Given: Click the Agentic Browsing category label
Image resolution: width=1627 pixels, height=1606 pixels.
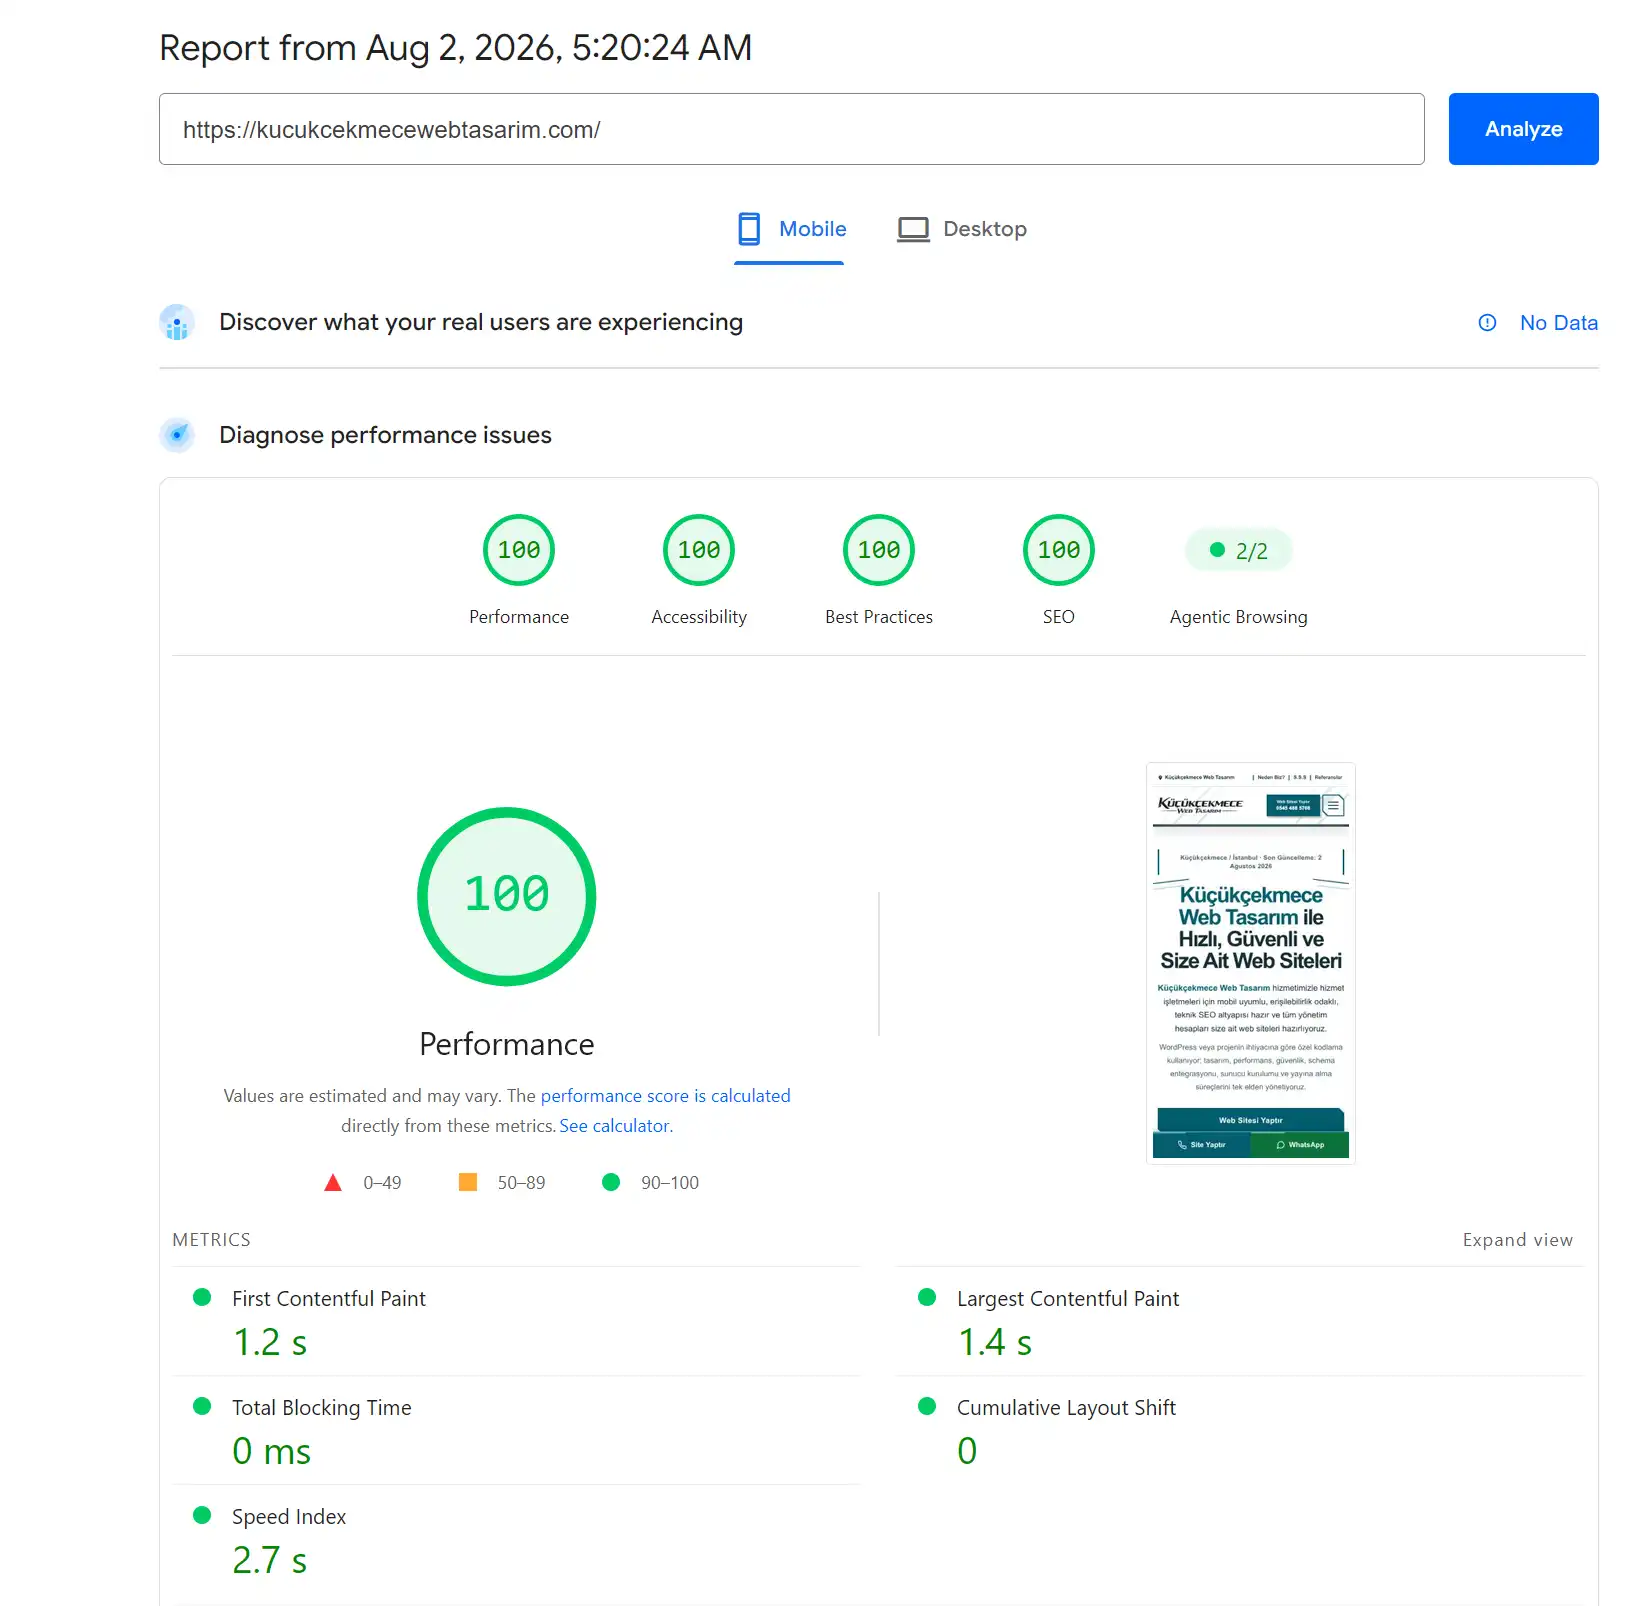Looking at the screenshot, I should click(1239, 617).
